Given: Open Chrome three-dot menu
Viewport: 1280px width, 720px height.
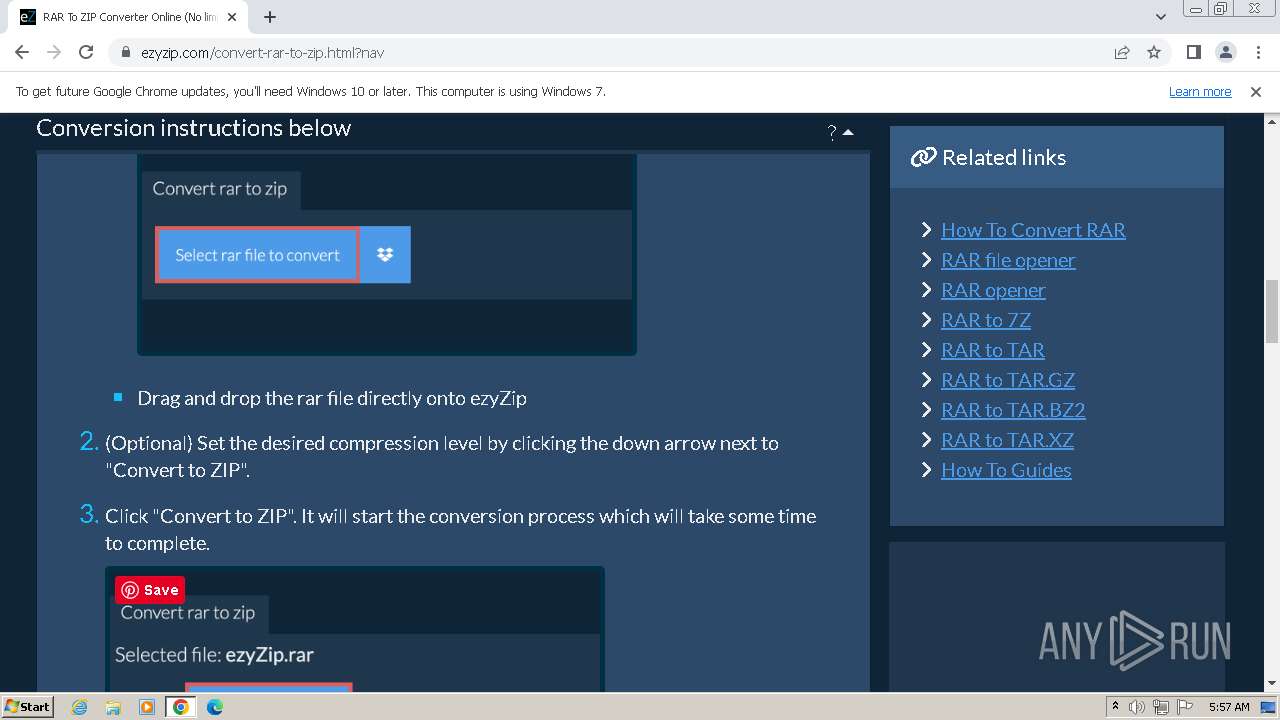Looking at the screenshot, I should pos(1256,52).
